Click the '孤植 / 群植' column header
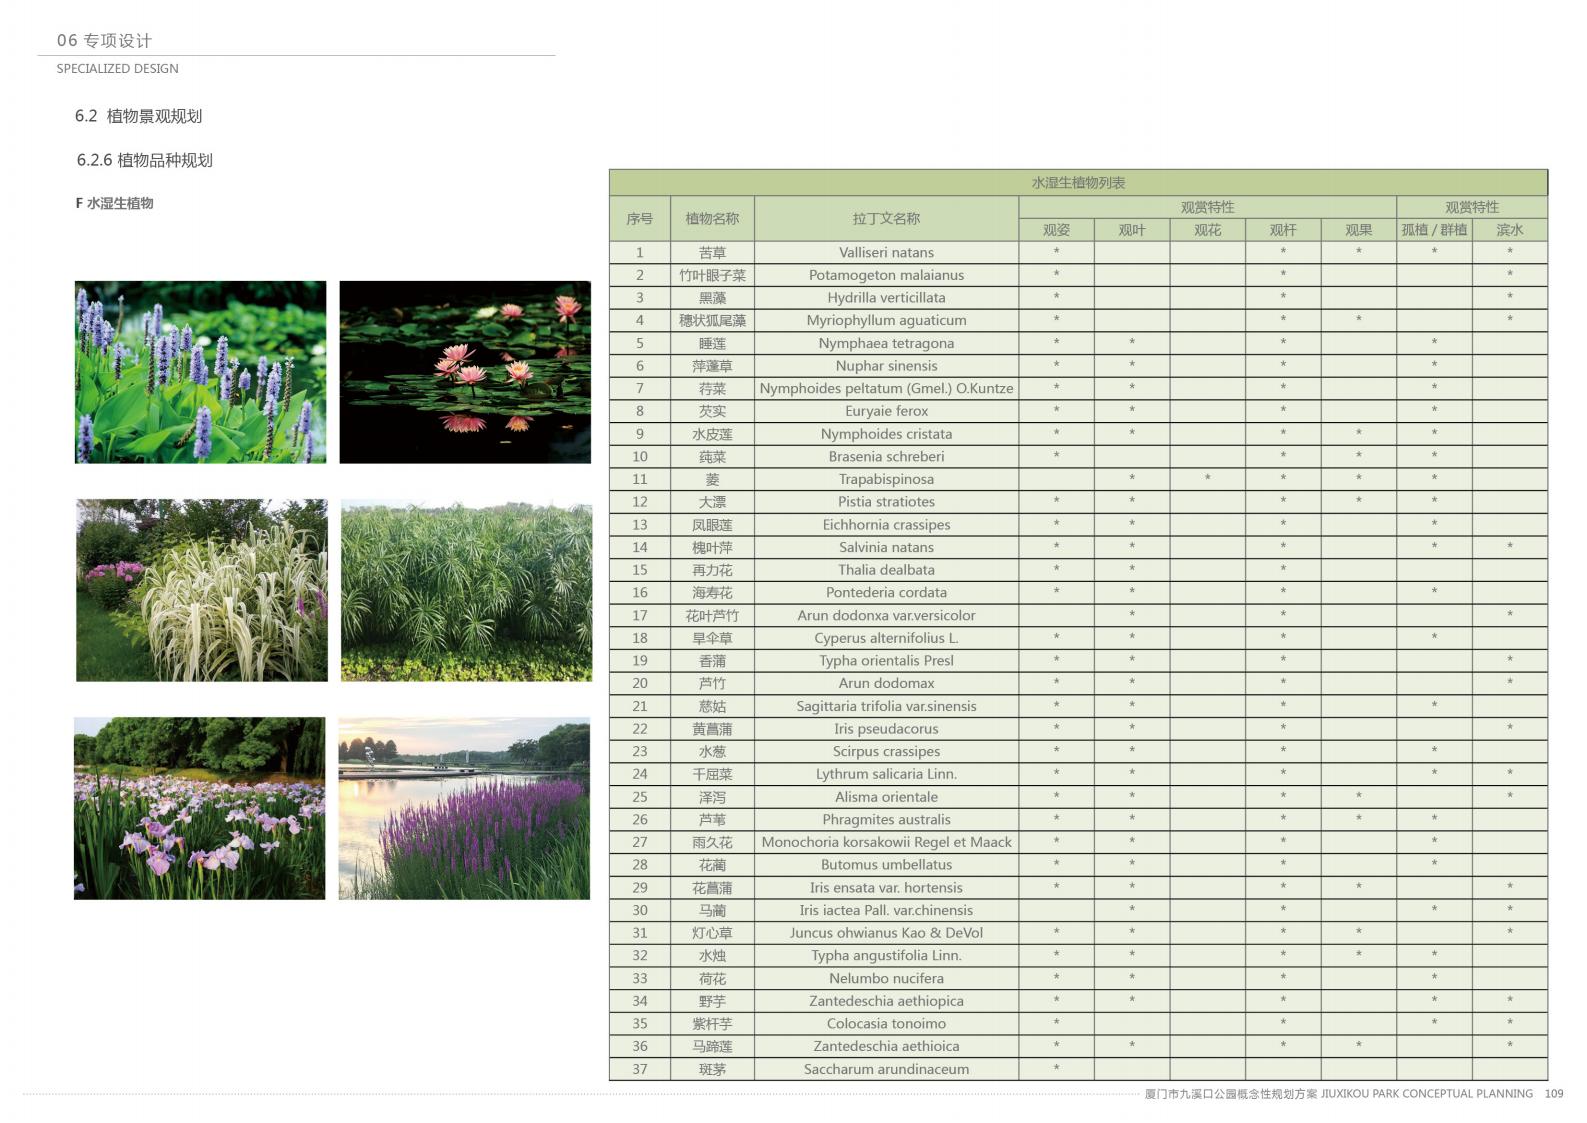 point(1434,230)
